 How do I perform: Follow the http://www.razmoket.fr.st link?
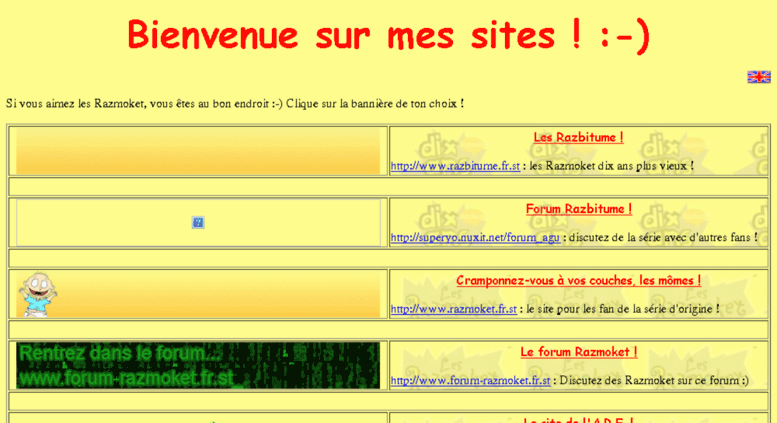[453, 309]
